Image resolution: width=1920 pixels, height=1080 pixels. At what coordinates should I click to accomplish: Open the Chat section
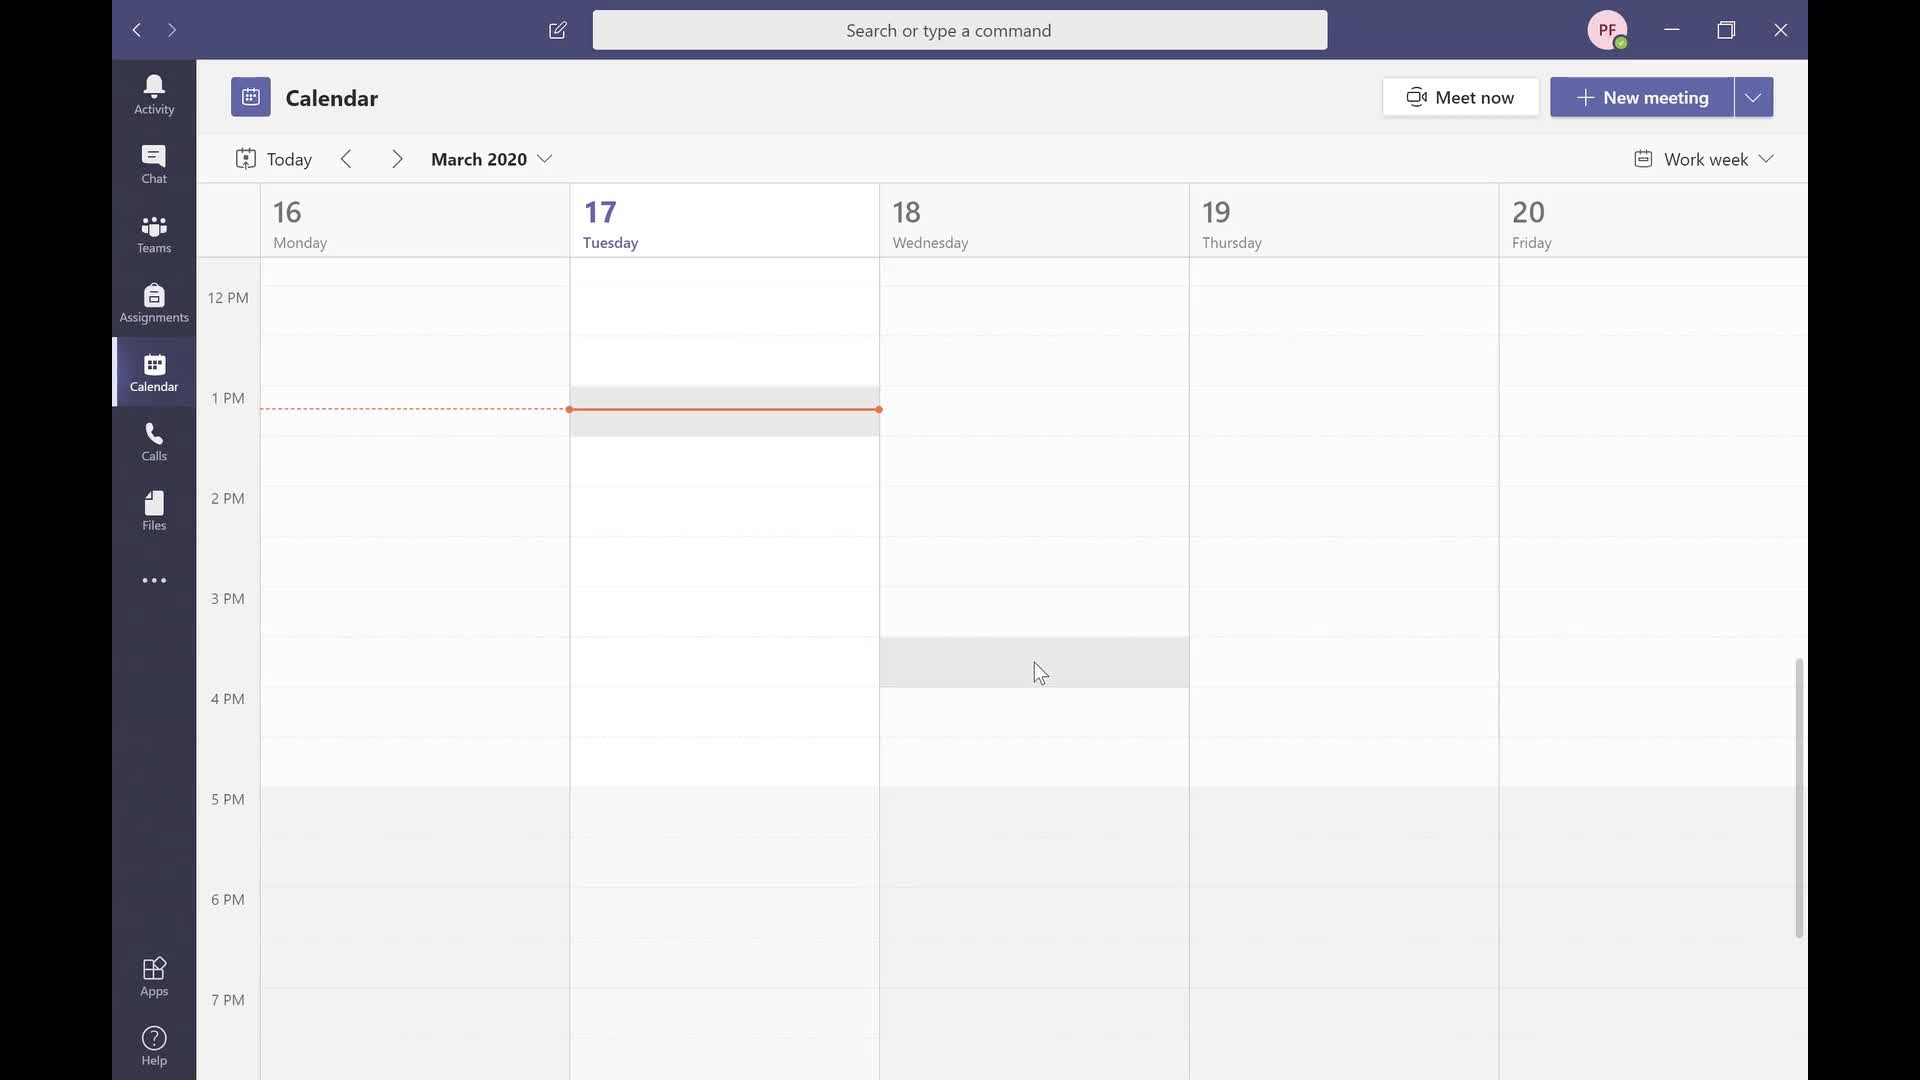pyautogui.click(x=154, y=165)
